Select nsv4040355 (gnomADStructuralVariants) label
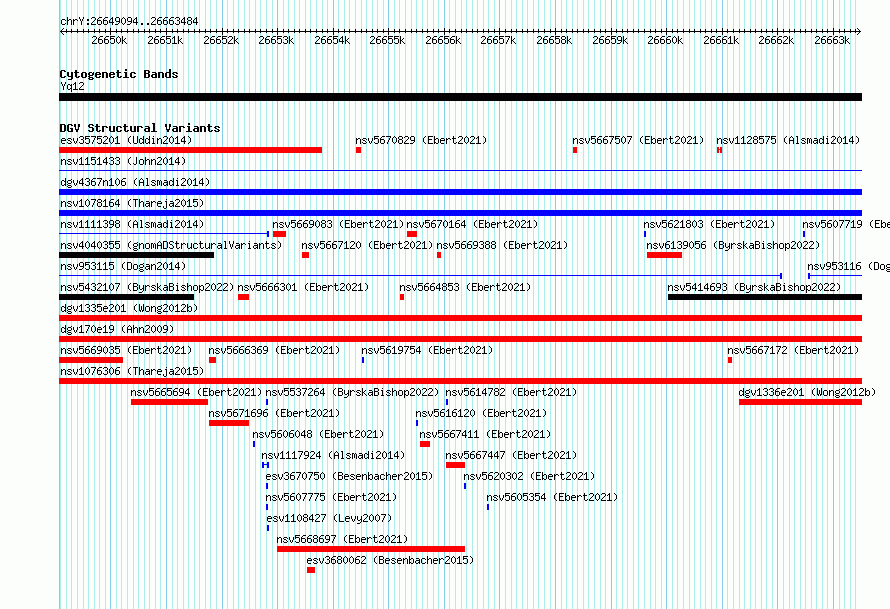This screenshot has width=890, height=609. (171, 245)
